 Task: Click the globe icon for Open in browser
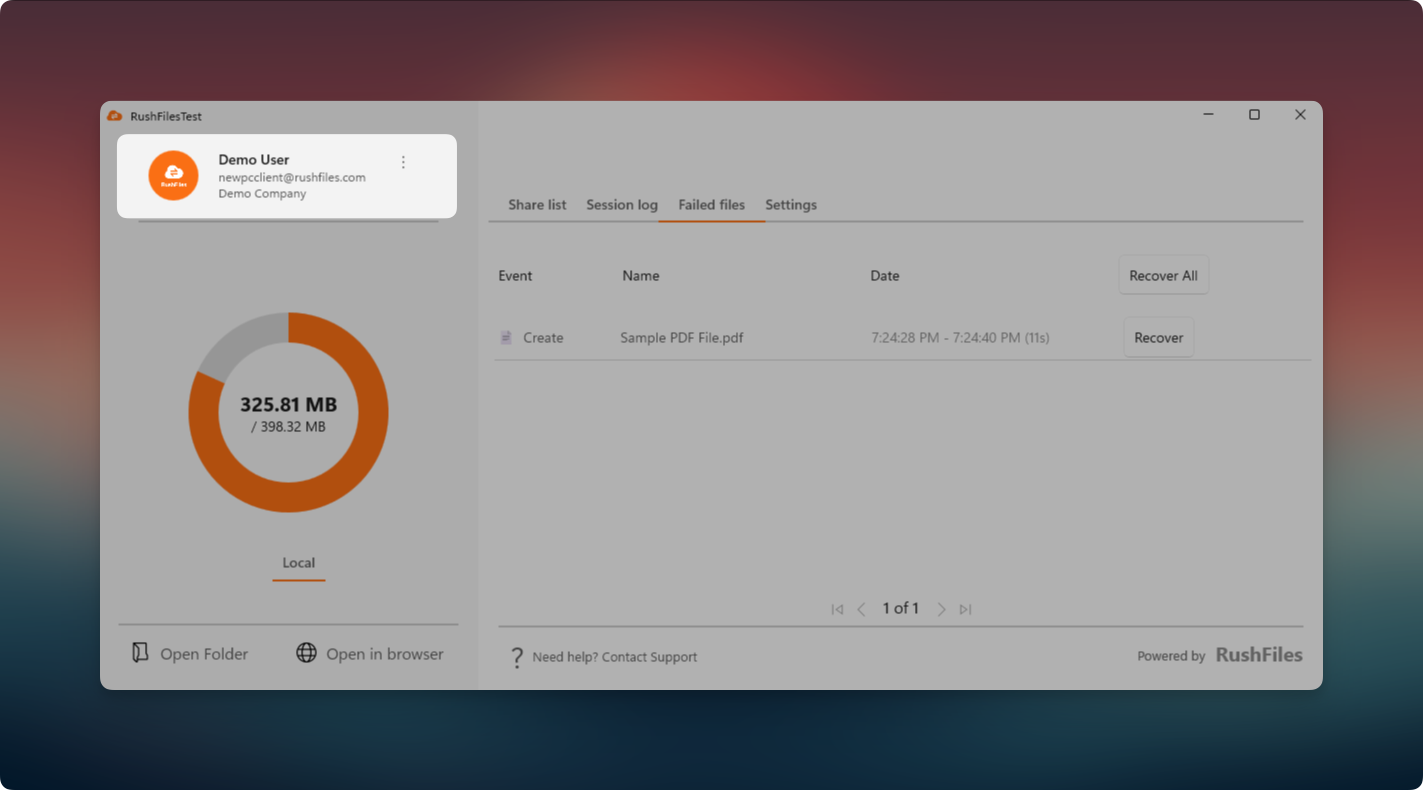306,653
